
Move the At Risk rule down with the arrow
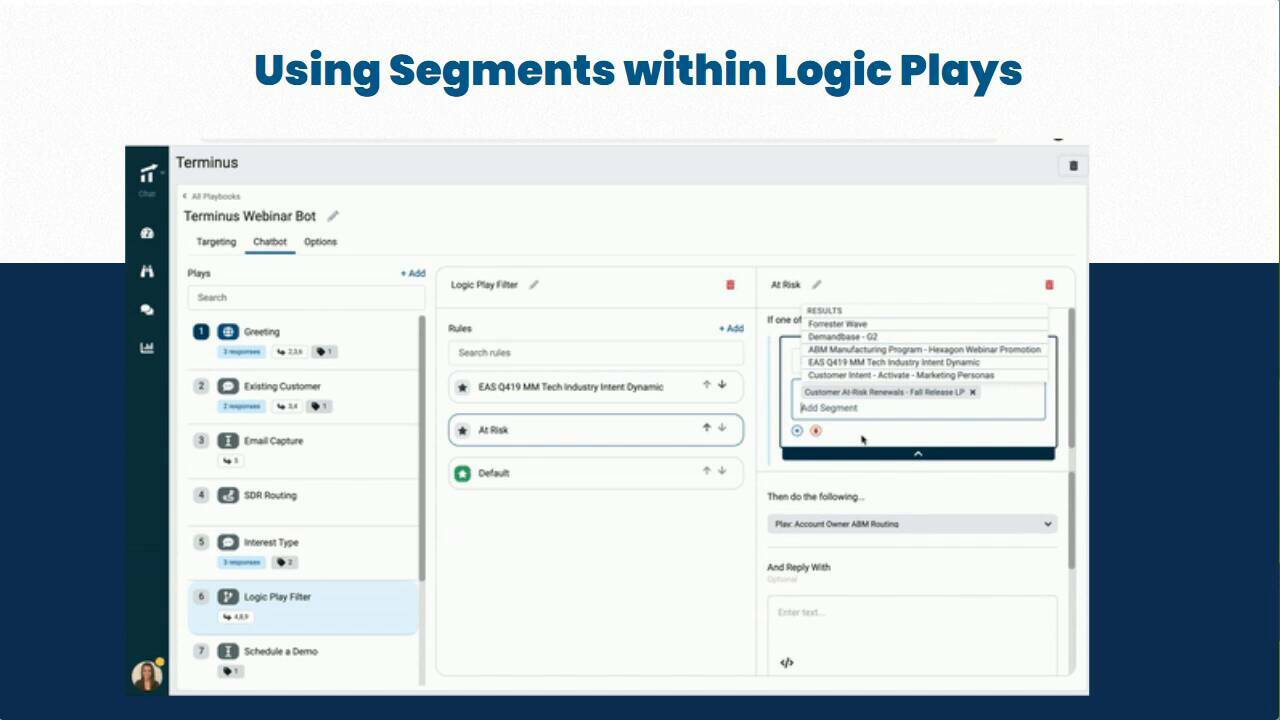click(722, 429)
